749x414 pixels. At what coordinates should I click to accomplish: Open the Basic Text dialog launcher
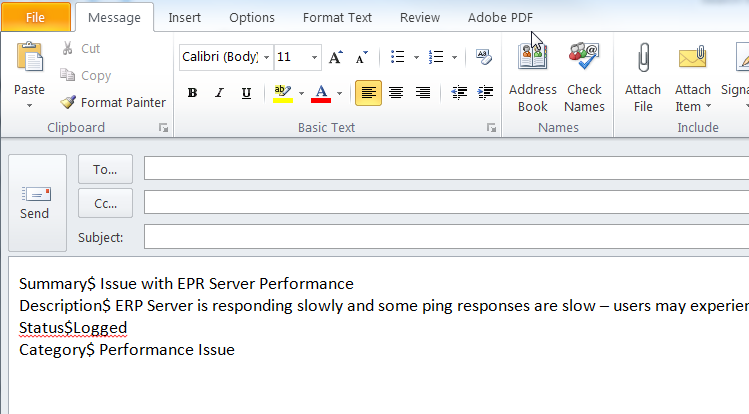[x=492, y=128]
